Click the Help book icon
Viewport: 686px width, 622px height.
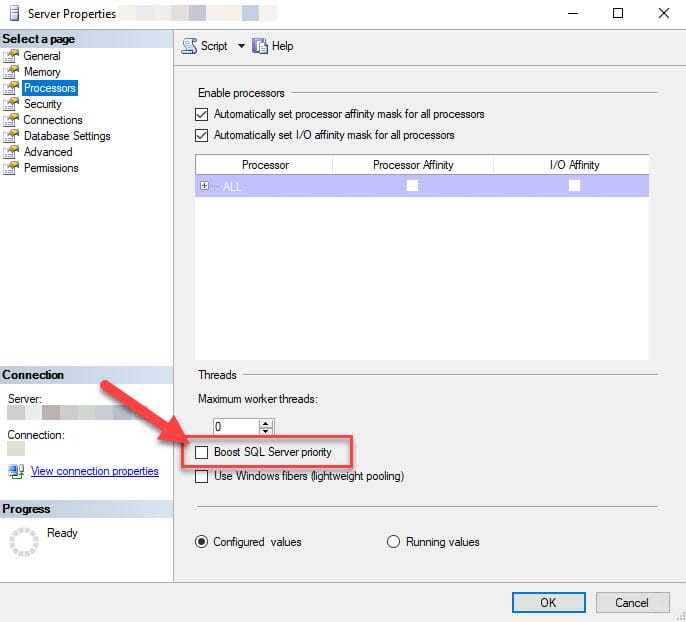[x=259, y=46]
